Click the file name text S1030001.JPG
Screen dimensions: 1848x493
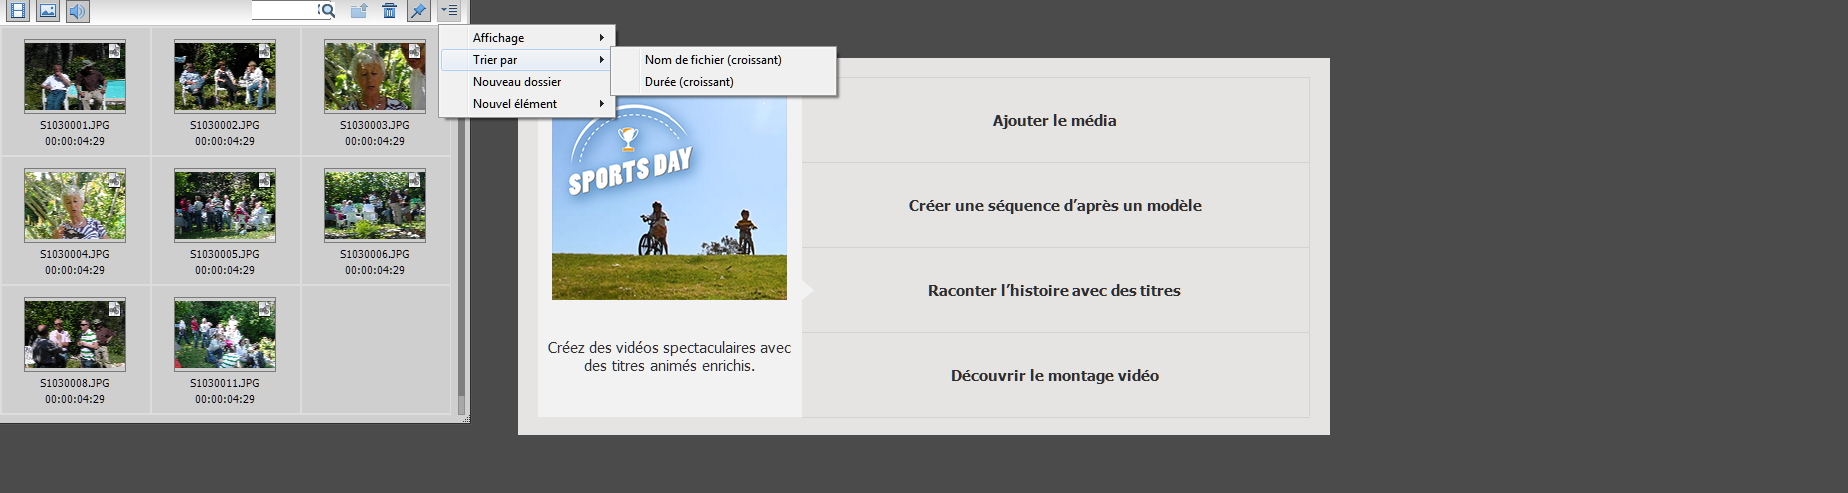coord(75,126)
